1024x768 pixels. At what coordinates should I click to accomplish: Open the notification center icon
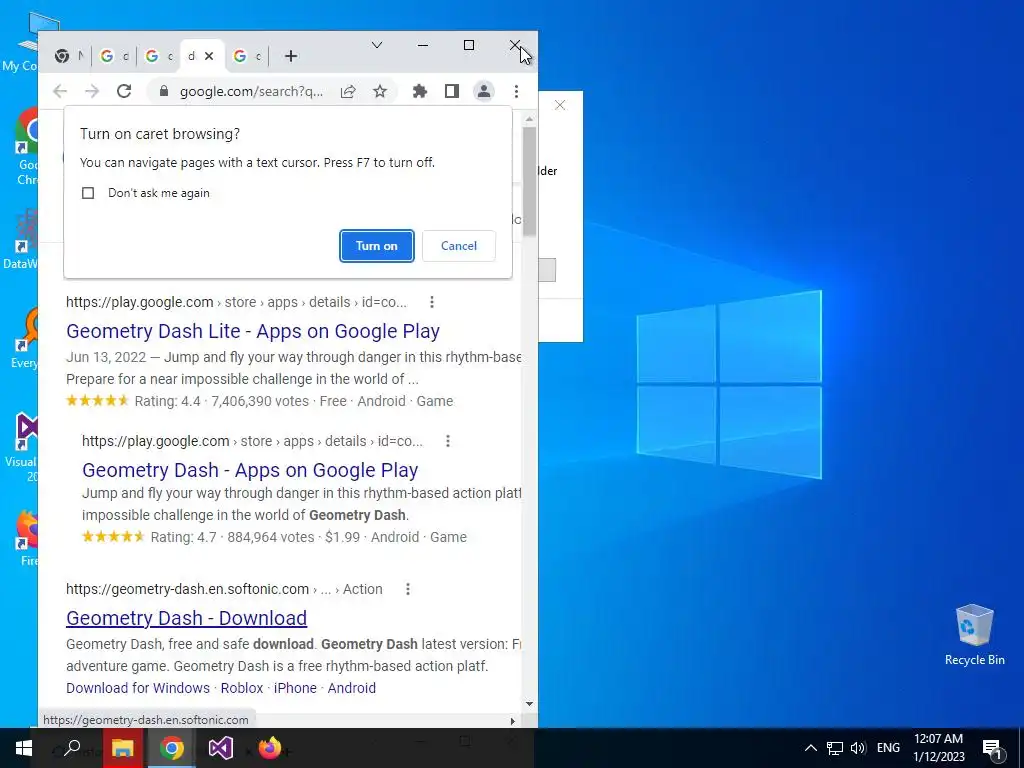coord(992,750)
